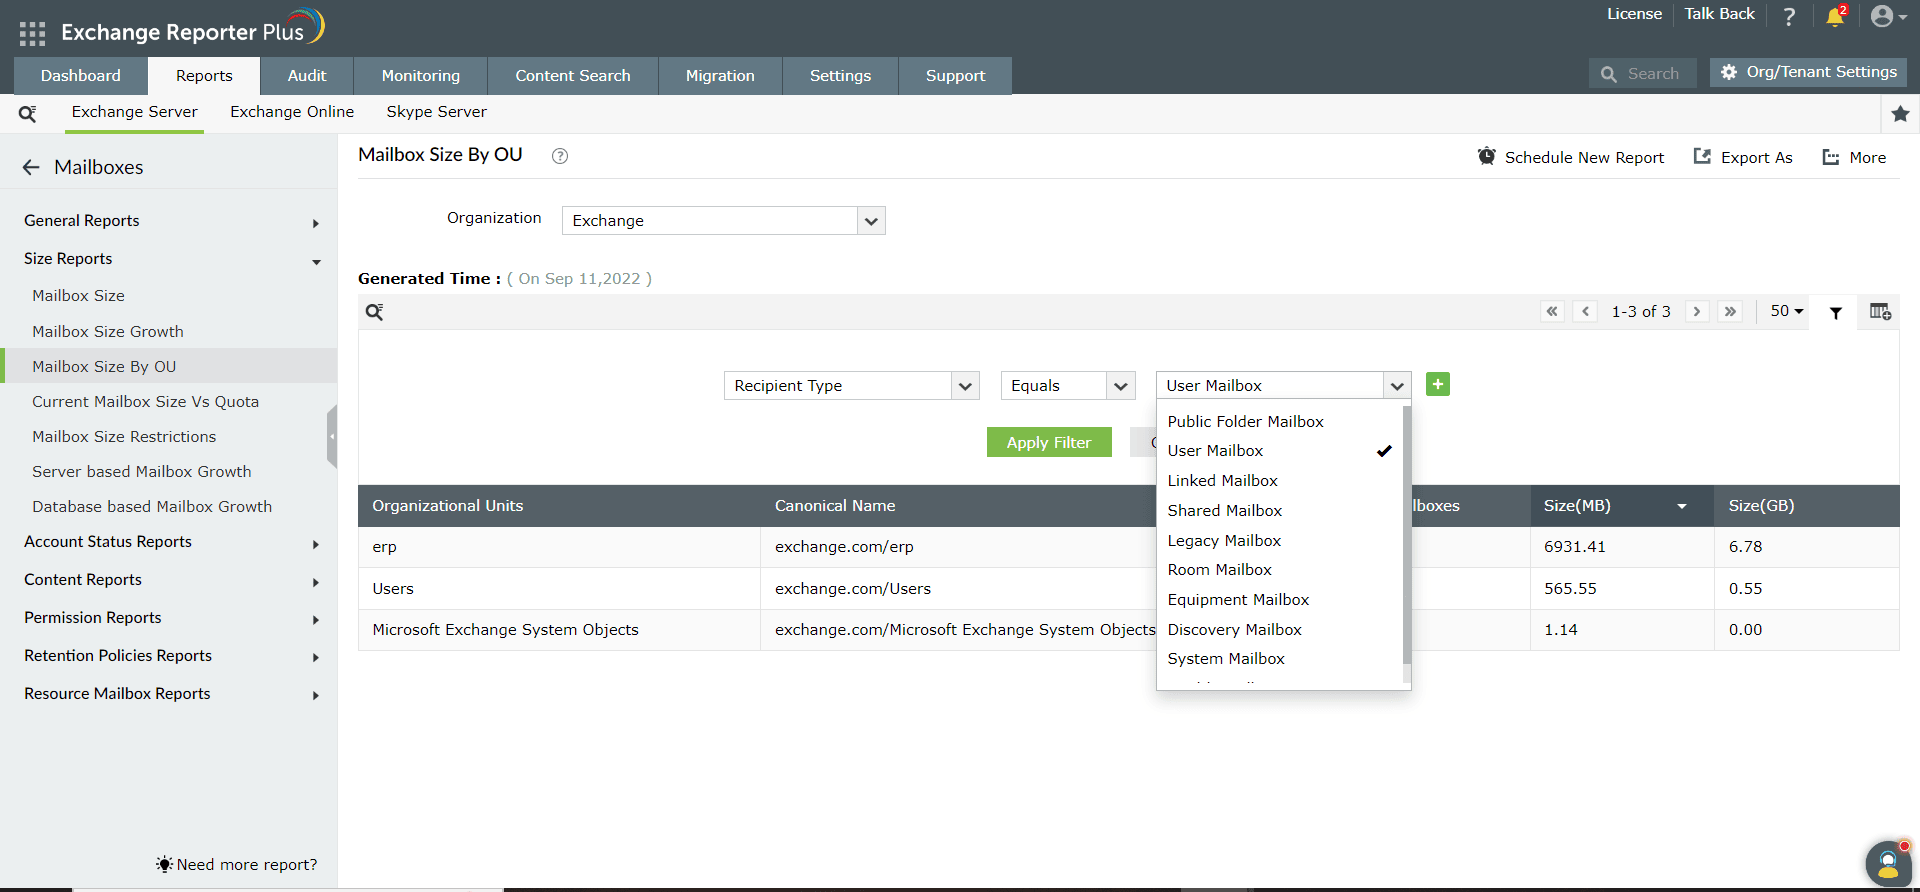Switch to the Migration tab
Viewport: 1920px width, 892px height.
point(720,76)
